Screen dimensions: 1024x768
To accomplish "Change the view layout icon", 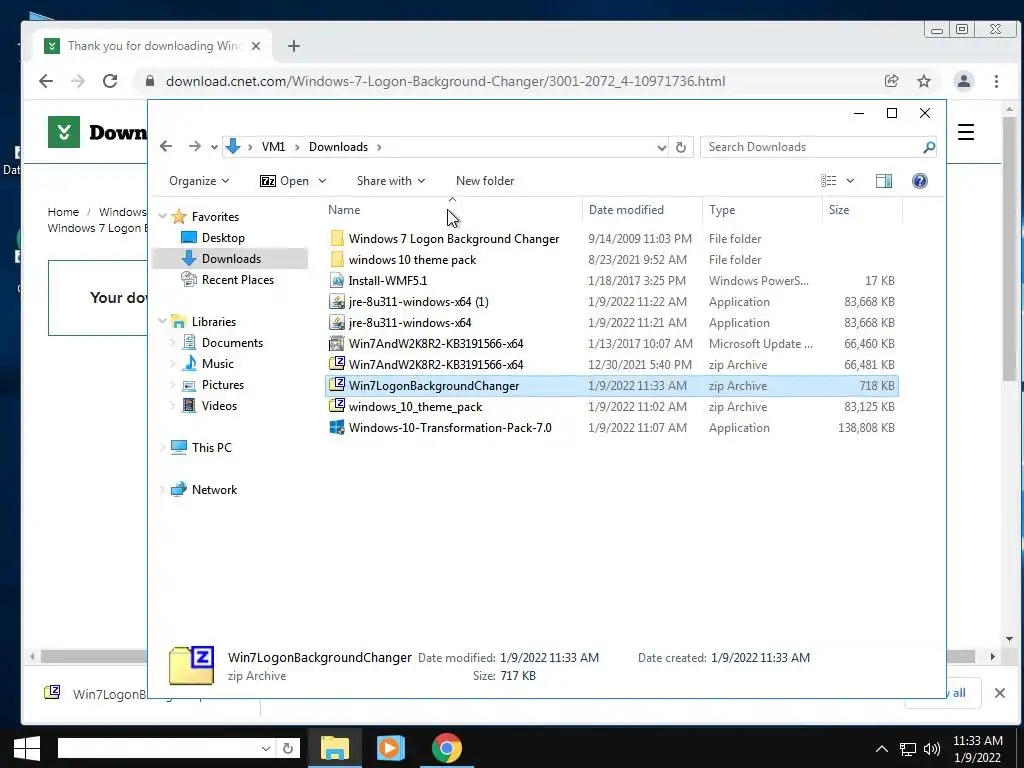I will click(829, 181).
